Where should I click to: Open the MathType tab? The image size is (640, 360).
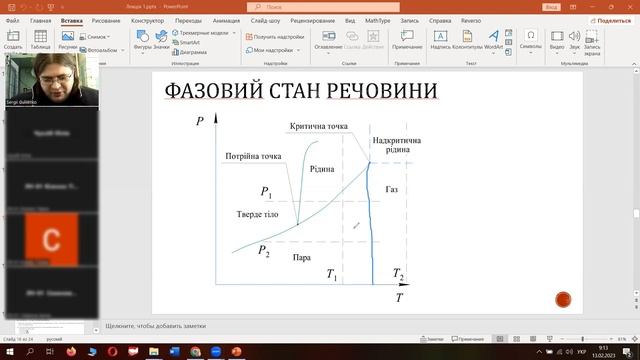(378, 20)
